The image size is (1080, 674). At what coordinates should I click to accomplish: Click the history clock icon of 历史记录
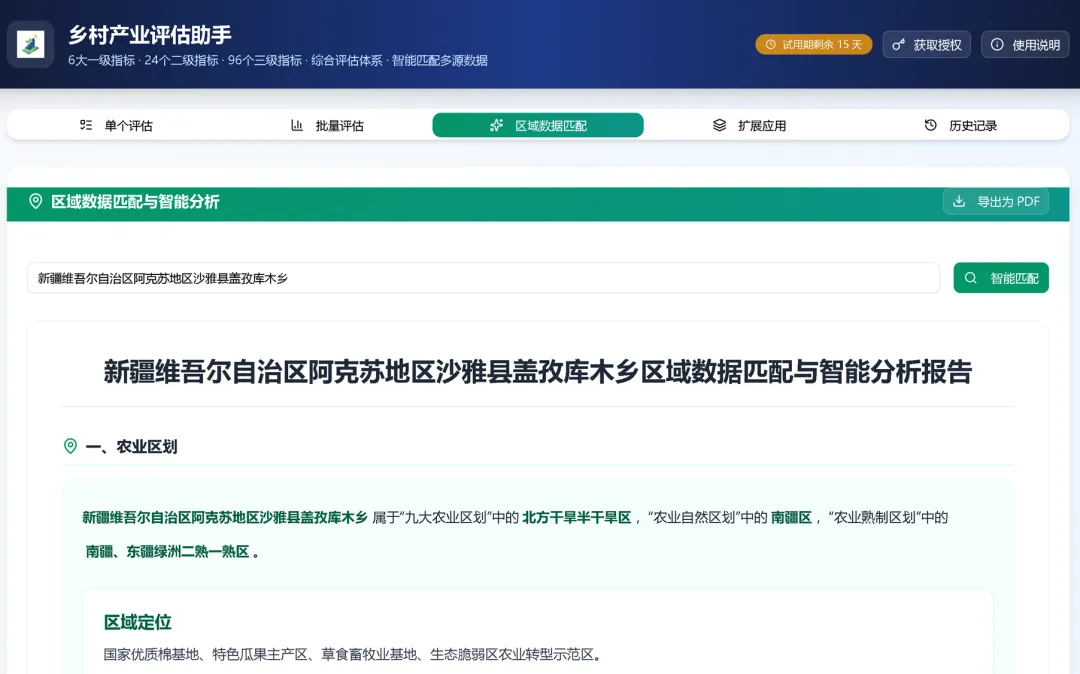coord(931,125)
